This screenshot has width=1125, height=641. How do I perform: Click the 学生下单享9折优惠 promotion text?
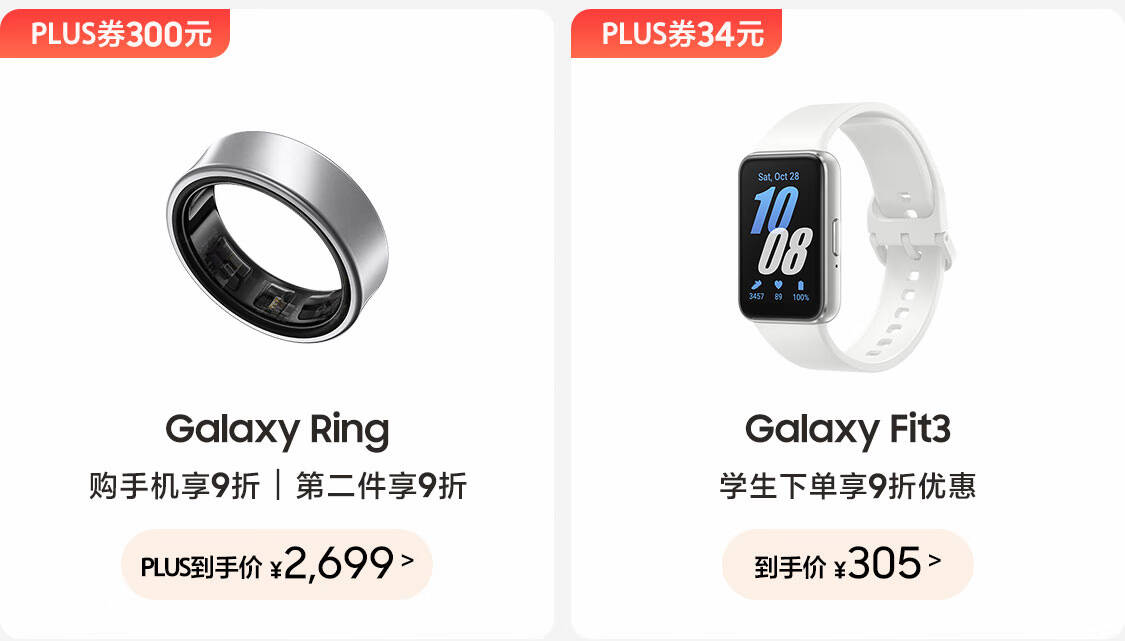point(847,486)
